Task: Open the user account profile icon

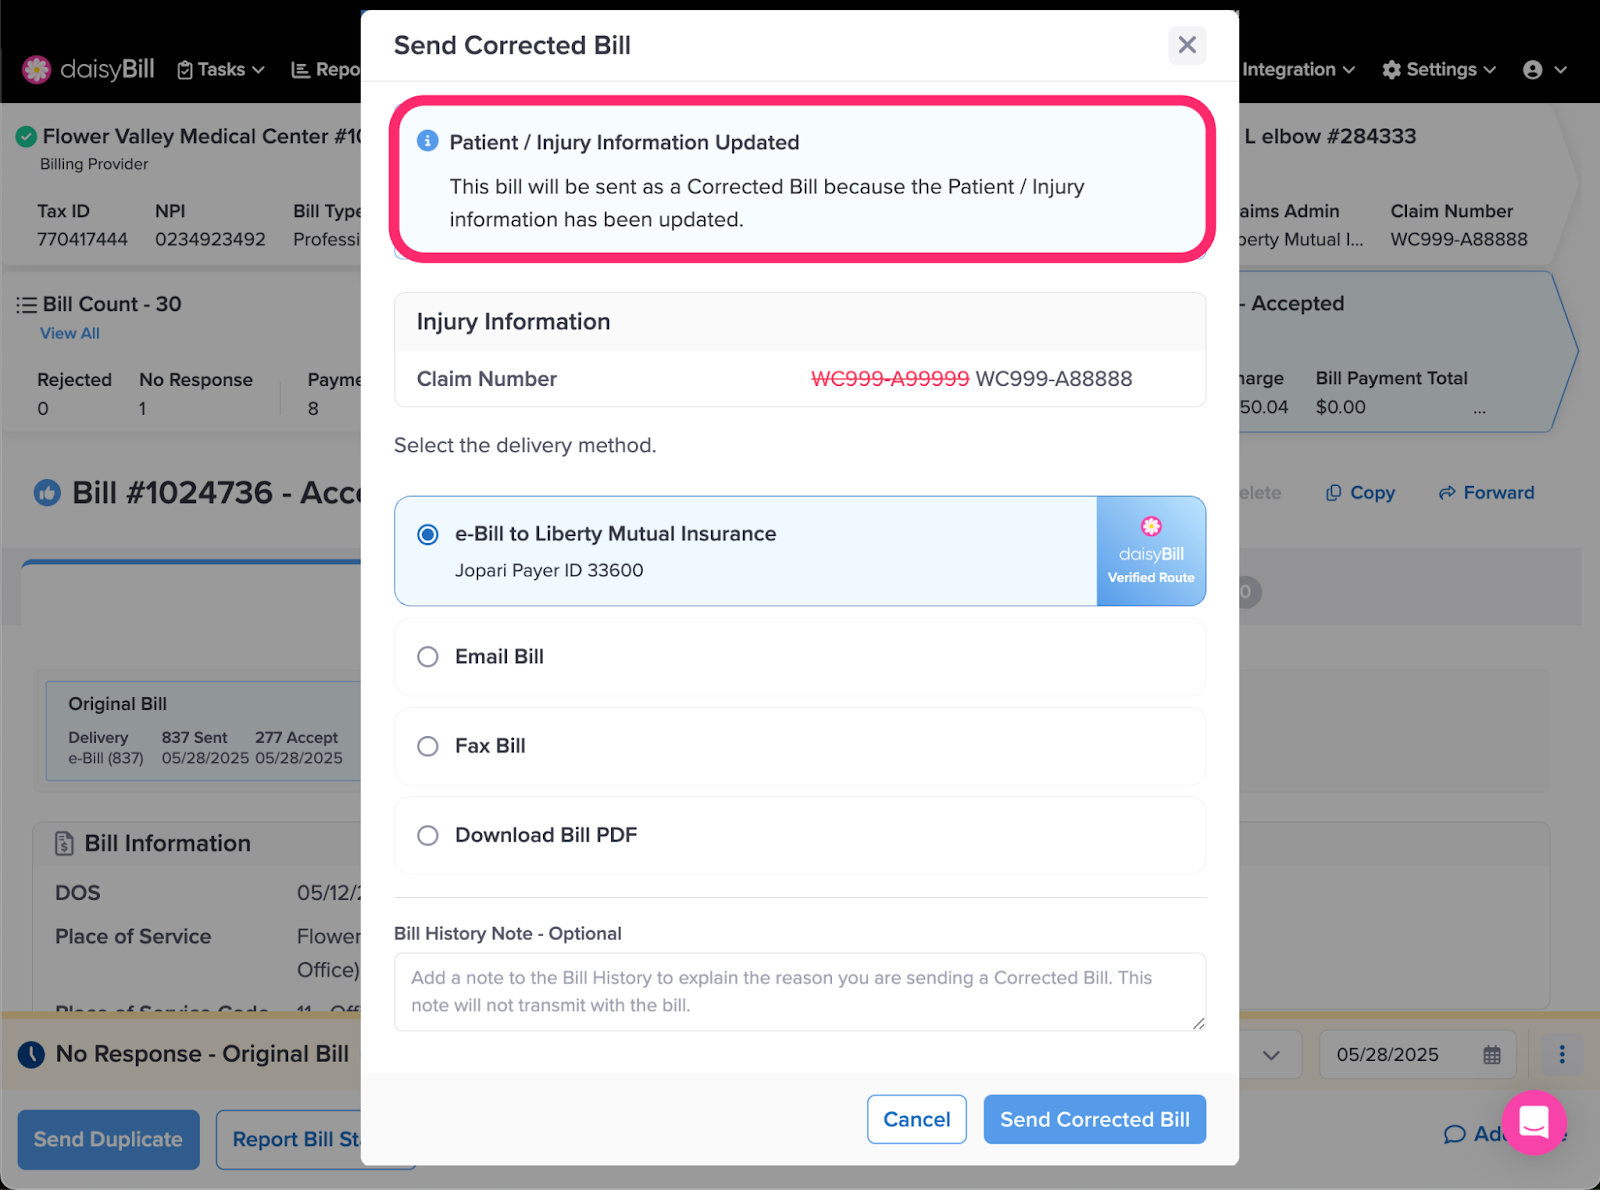Action: tap(1532, 70)
